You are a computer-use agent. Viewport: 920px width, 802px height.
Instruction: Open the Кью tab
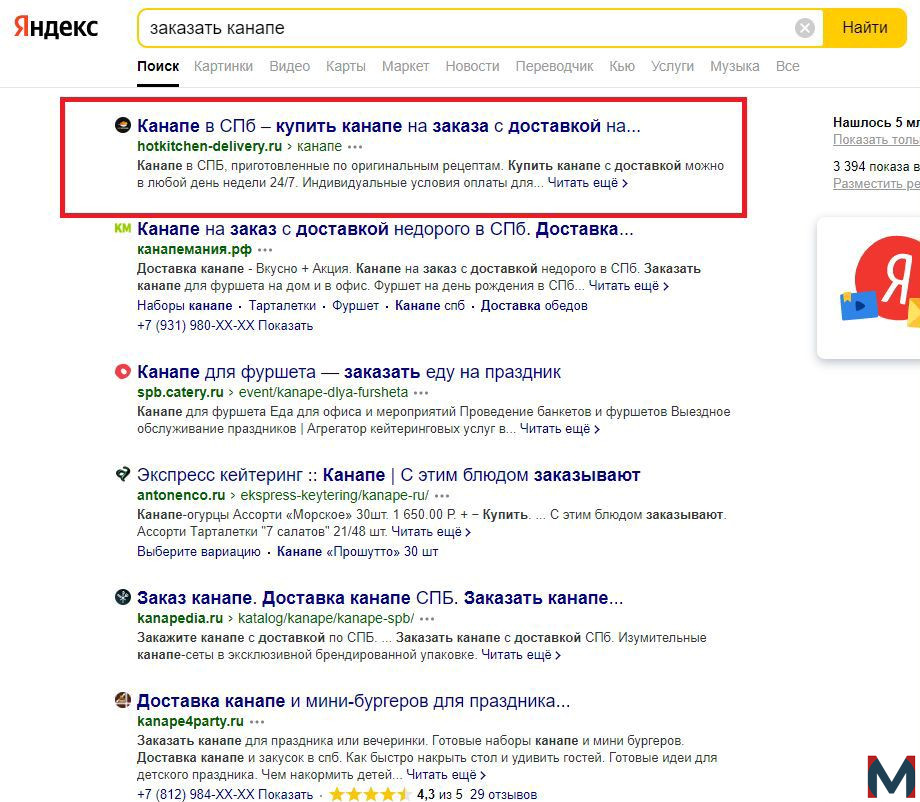(x=622, y=66)
